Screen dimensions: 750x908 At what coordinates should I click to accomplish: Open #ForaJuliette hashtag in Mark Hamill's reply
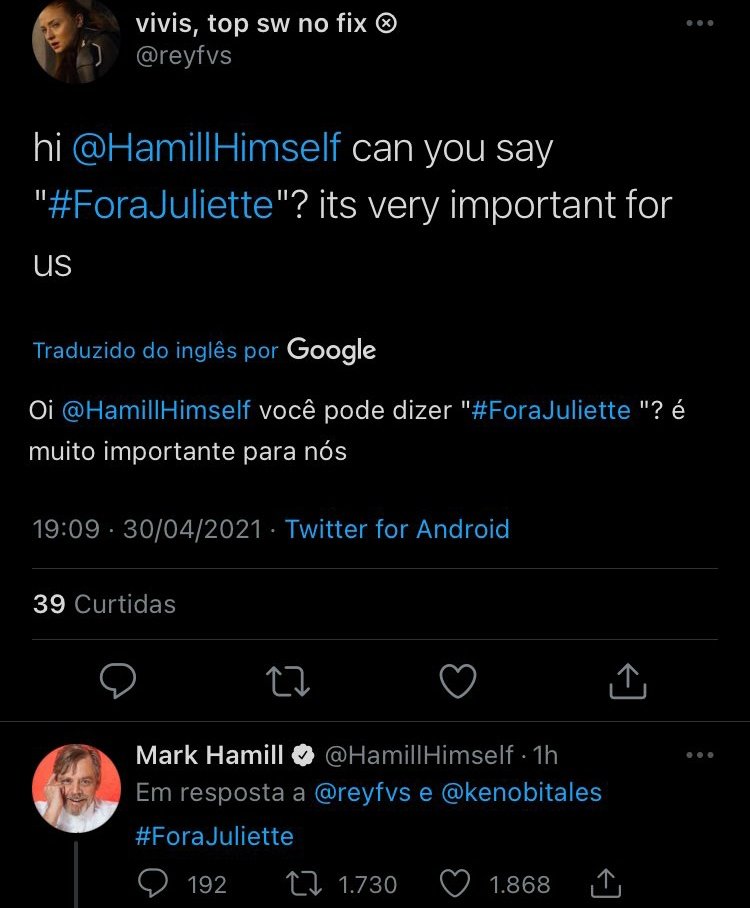pos(214,836)
